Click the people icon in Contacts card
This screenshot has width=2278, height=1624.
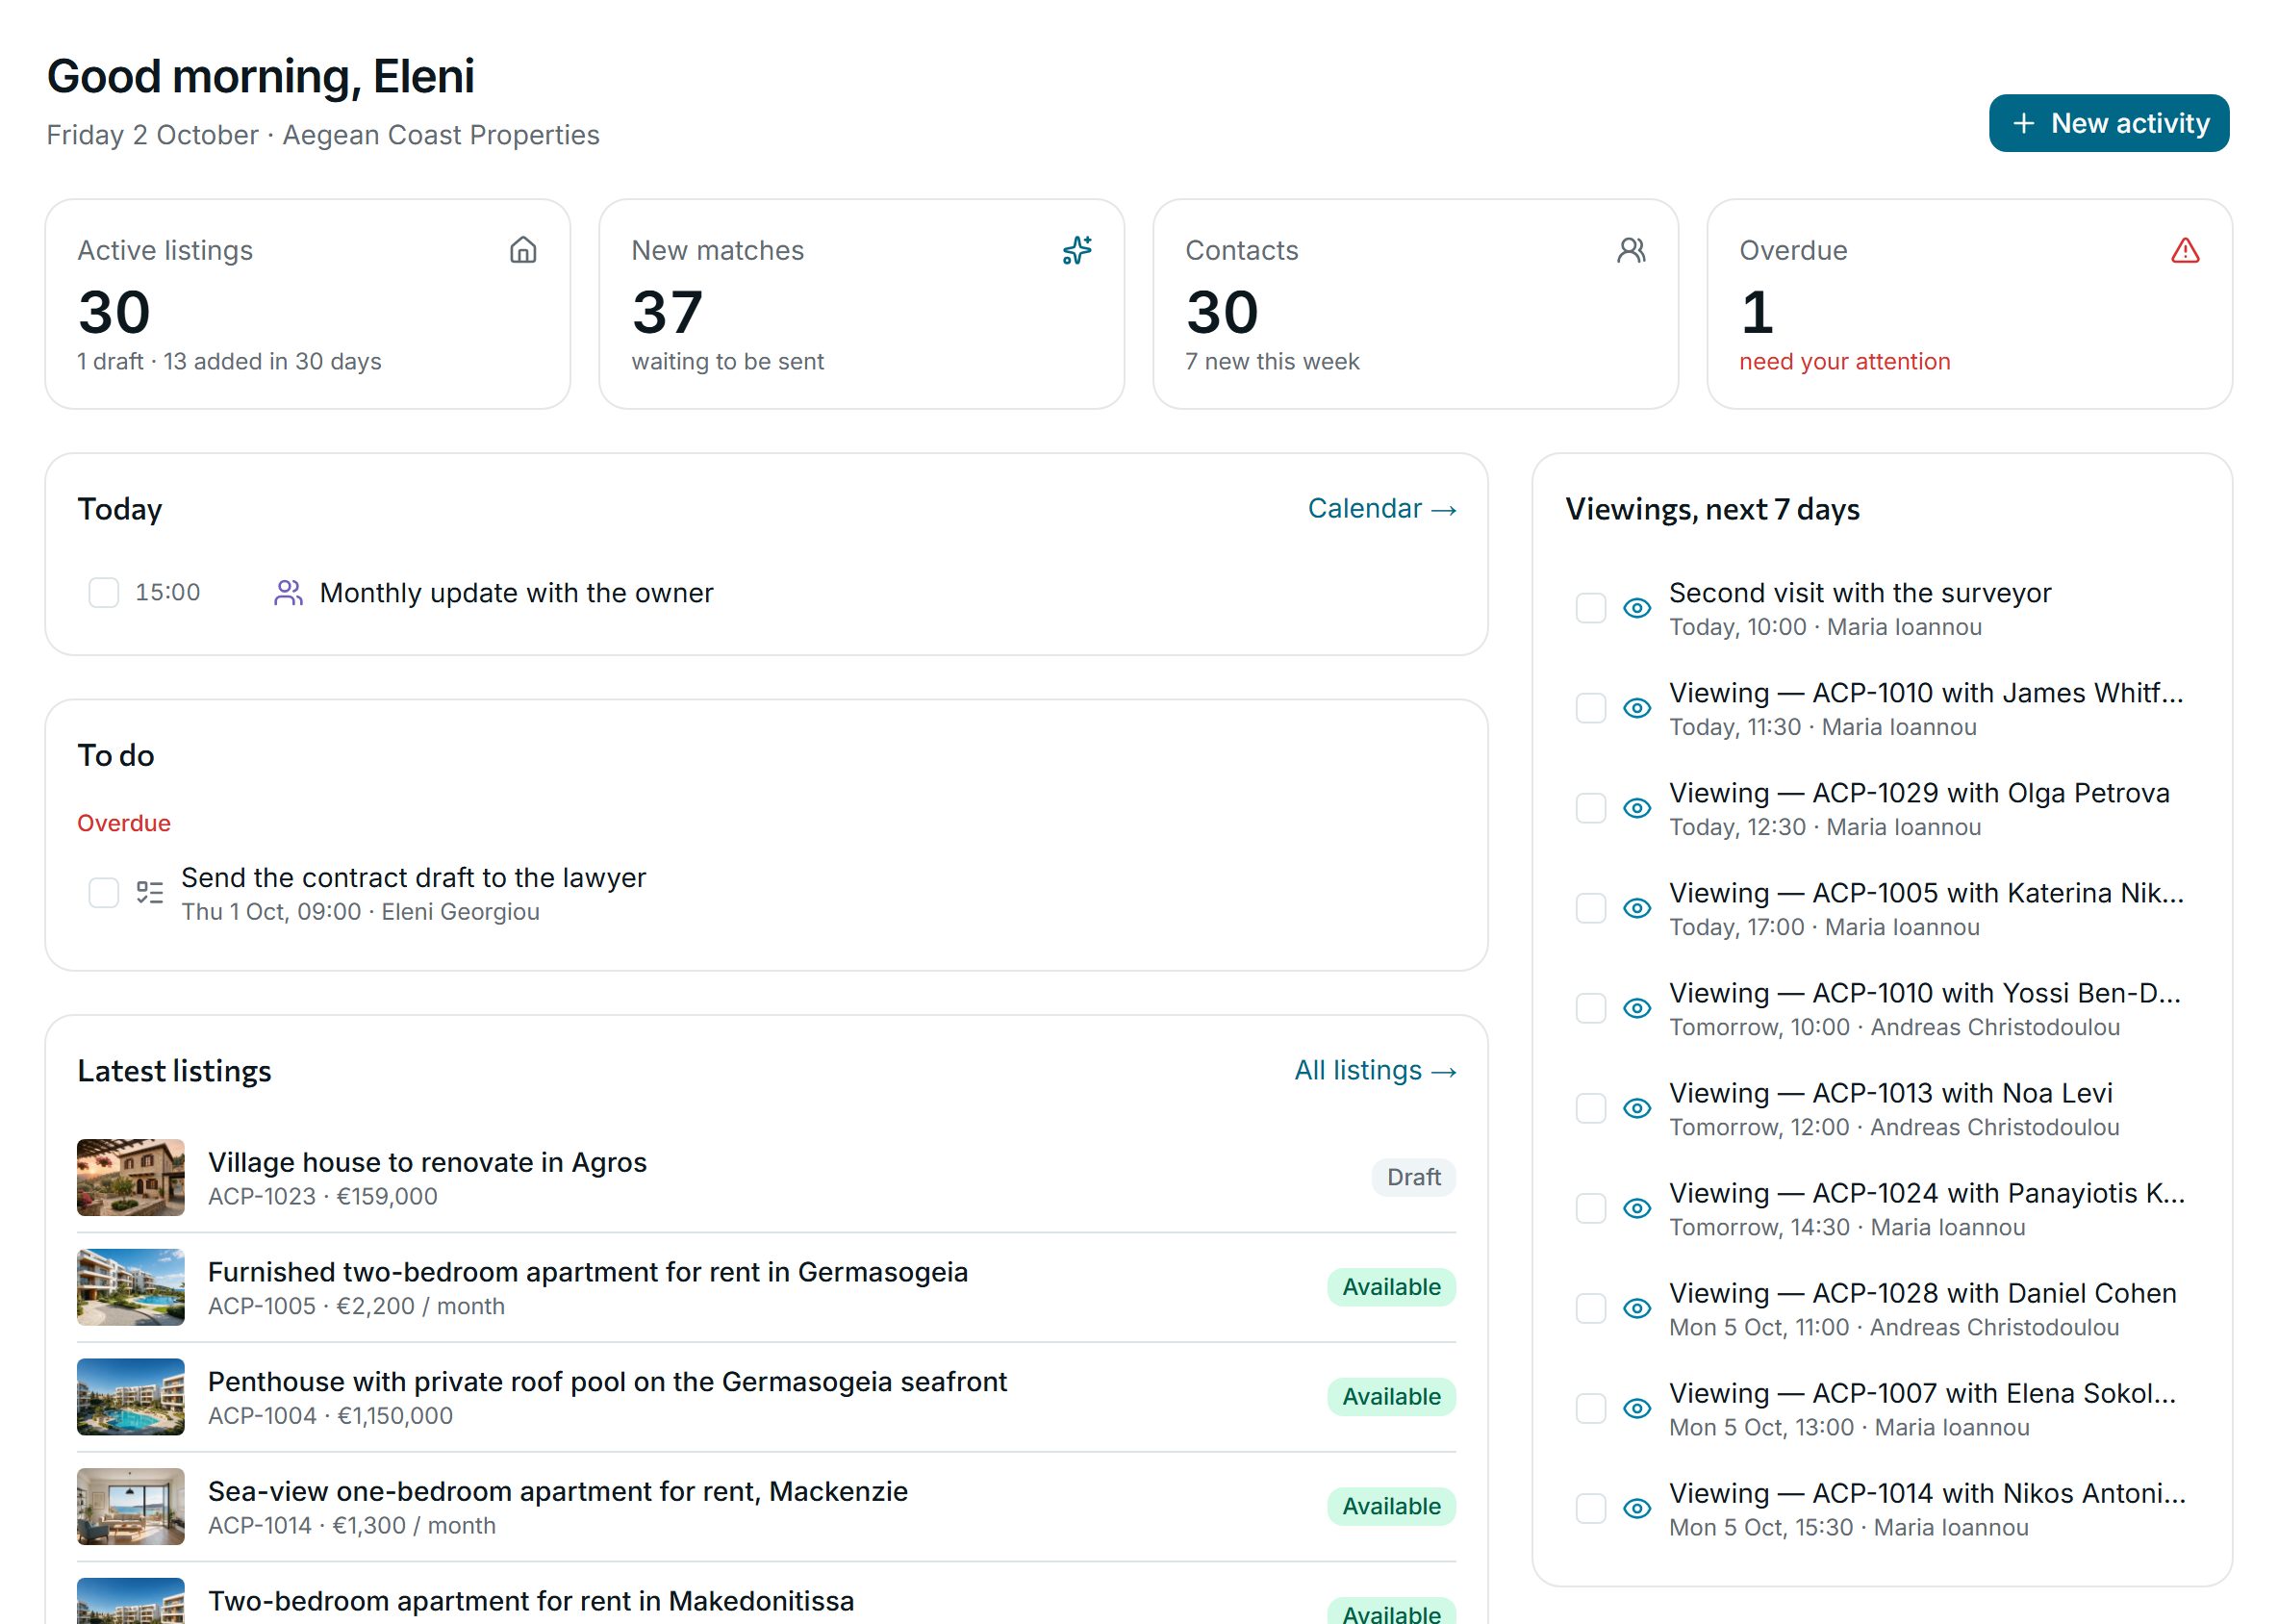(x=1631, y=250)
